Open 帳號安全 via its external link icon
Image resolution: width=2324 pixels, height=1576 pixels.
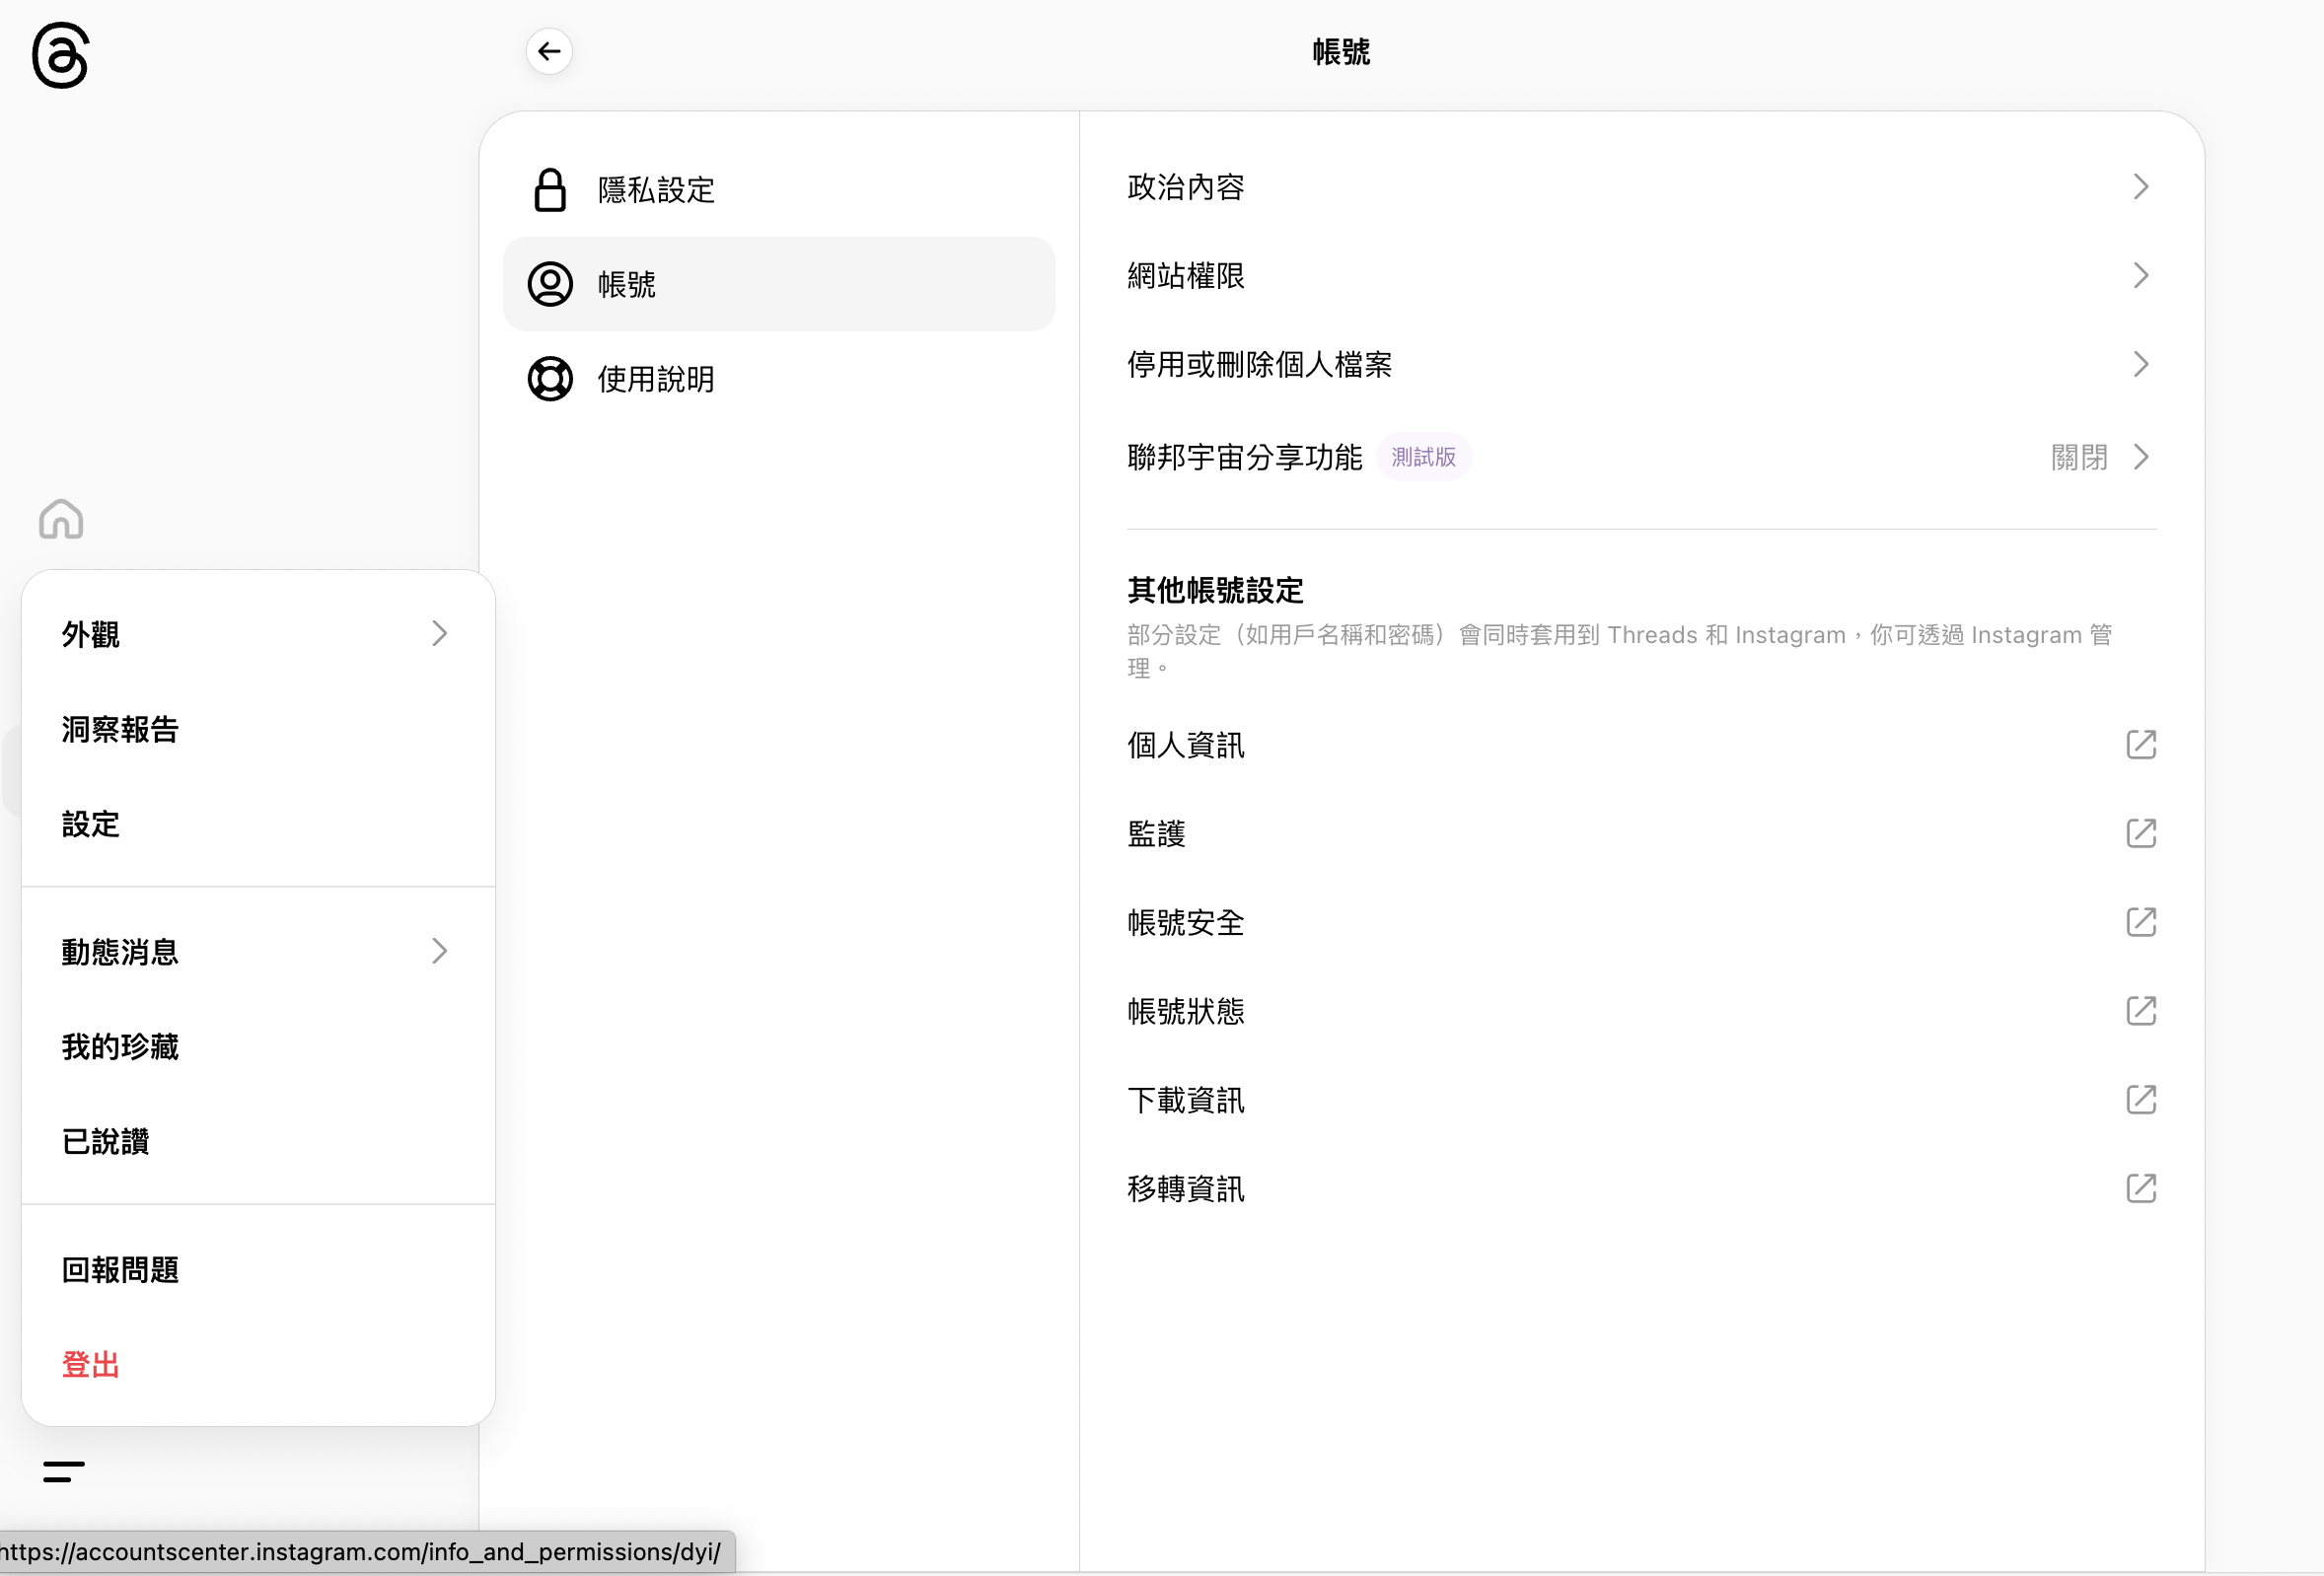(x=2141, y=922)
